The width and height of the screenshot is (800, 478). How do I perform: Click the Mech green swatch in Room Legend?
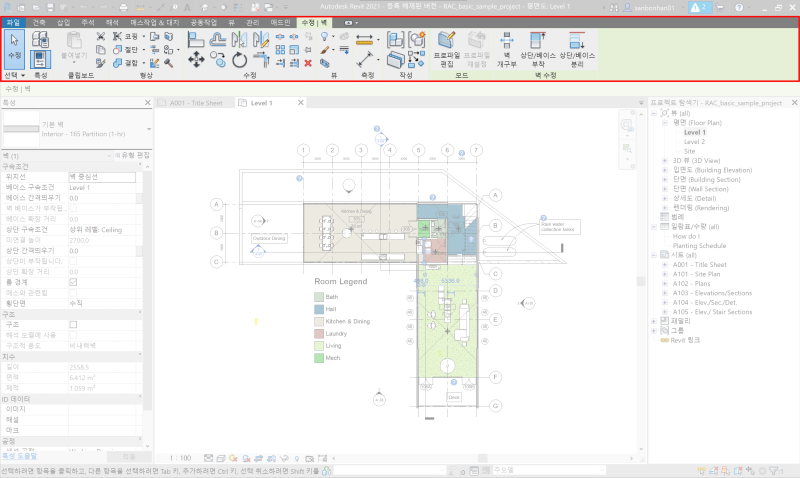coord(319,358)
